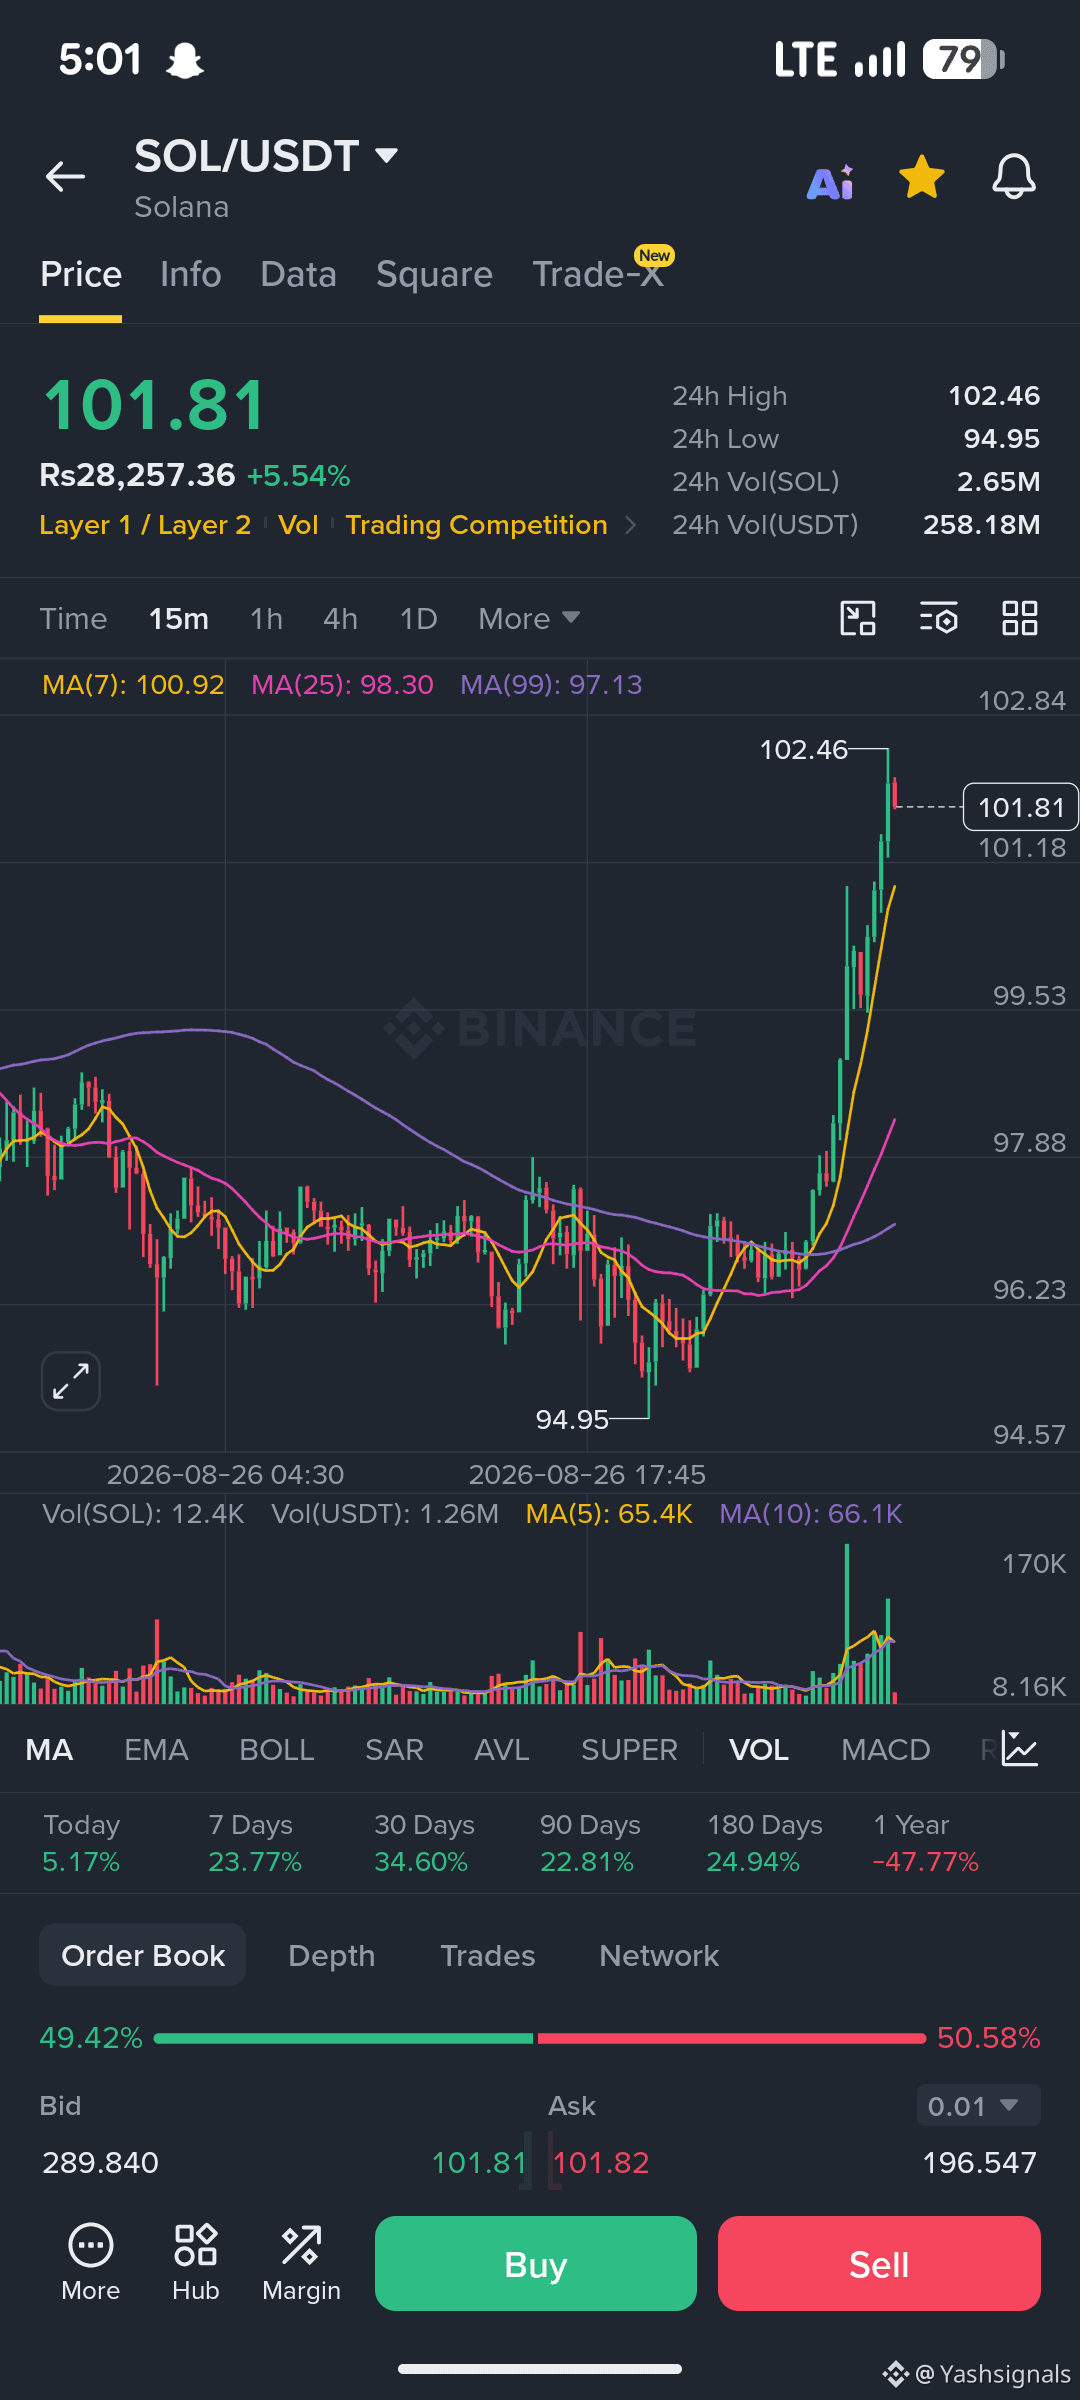Select the SUPER indicator
Screen dimensions: 1080x2400
tap(629, 1750)
